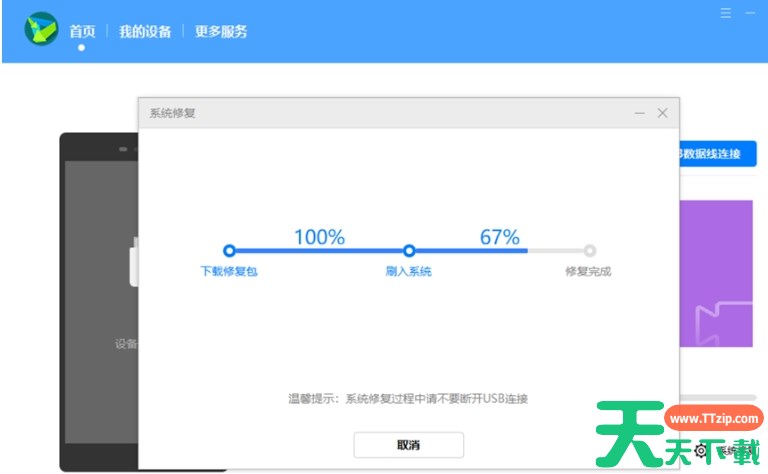Click the 修复完成 step circle
Screen dimensions: 768x474
tap(590, 251)
